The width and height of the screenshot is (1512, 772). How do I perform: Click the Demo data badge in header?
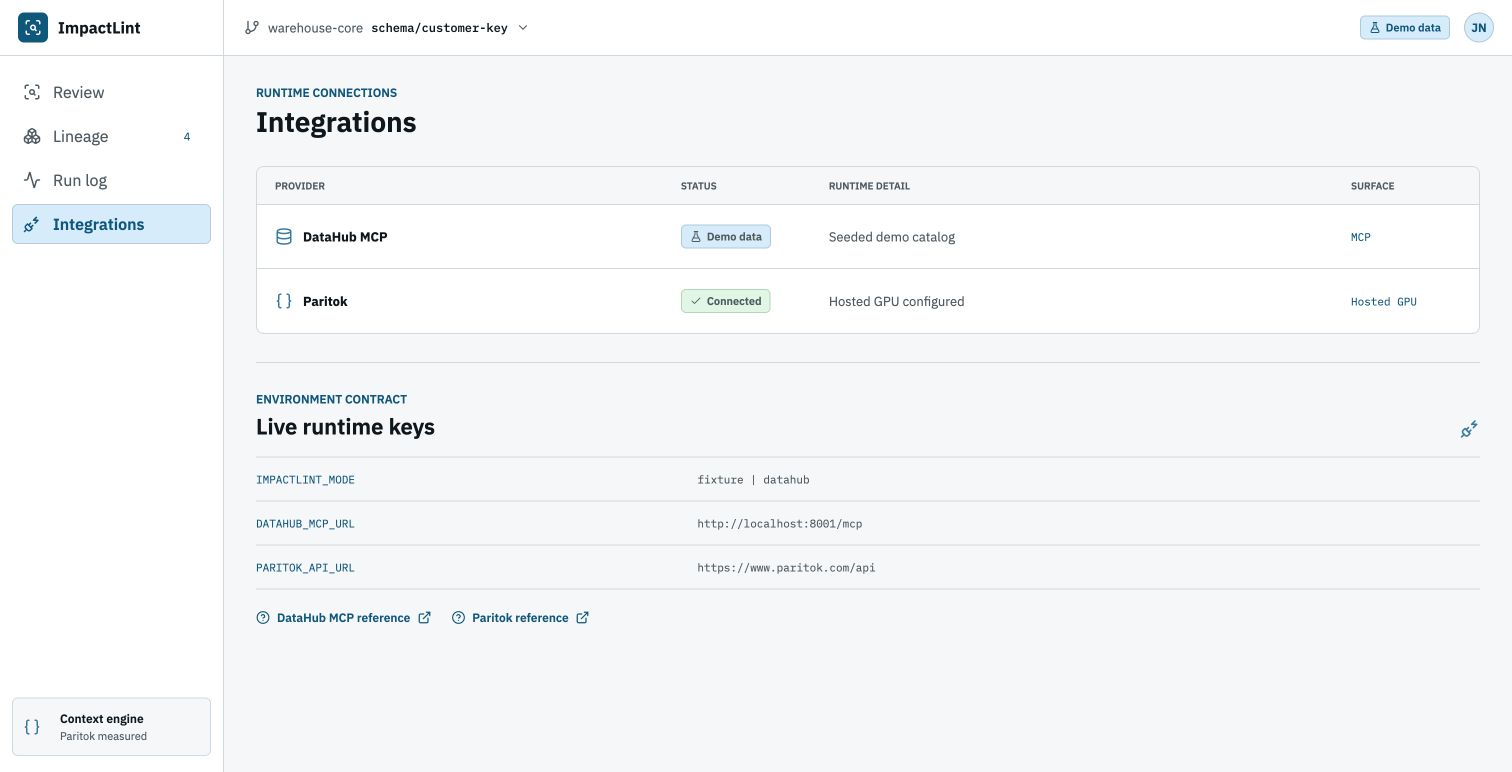1404,28
